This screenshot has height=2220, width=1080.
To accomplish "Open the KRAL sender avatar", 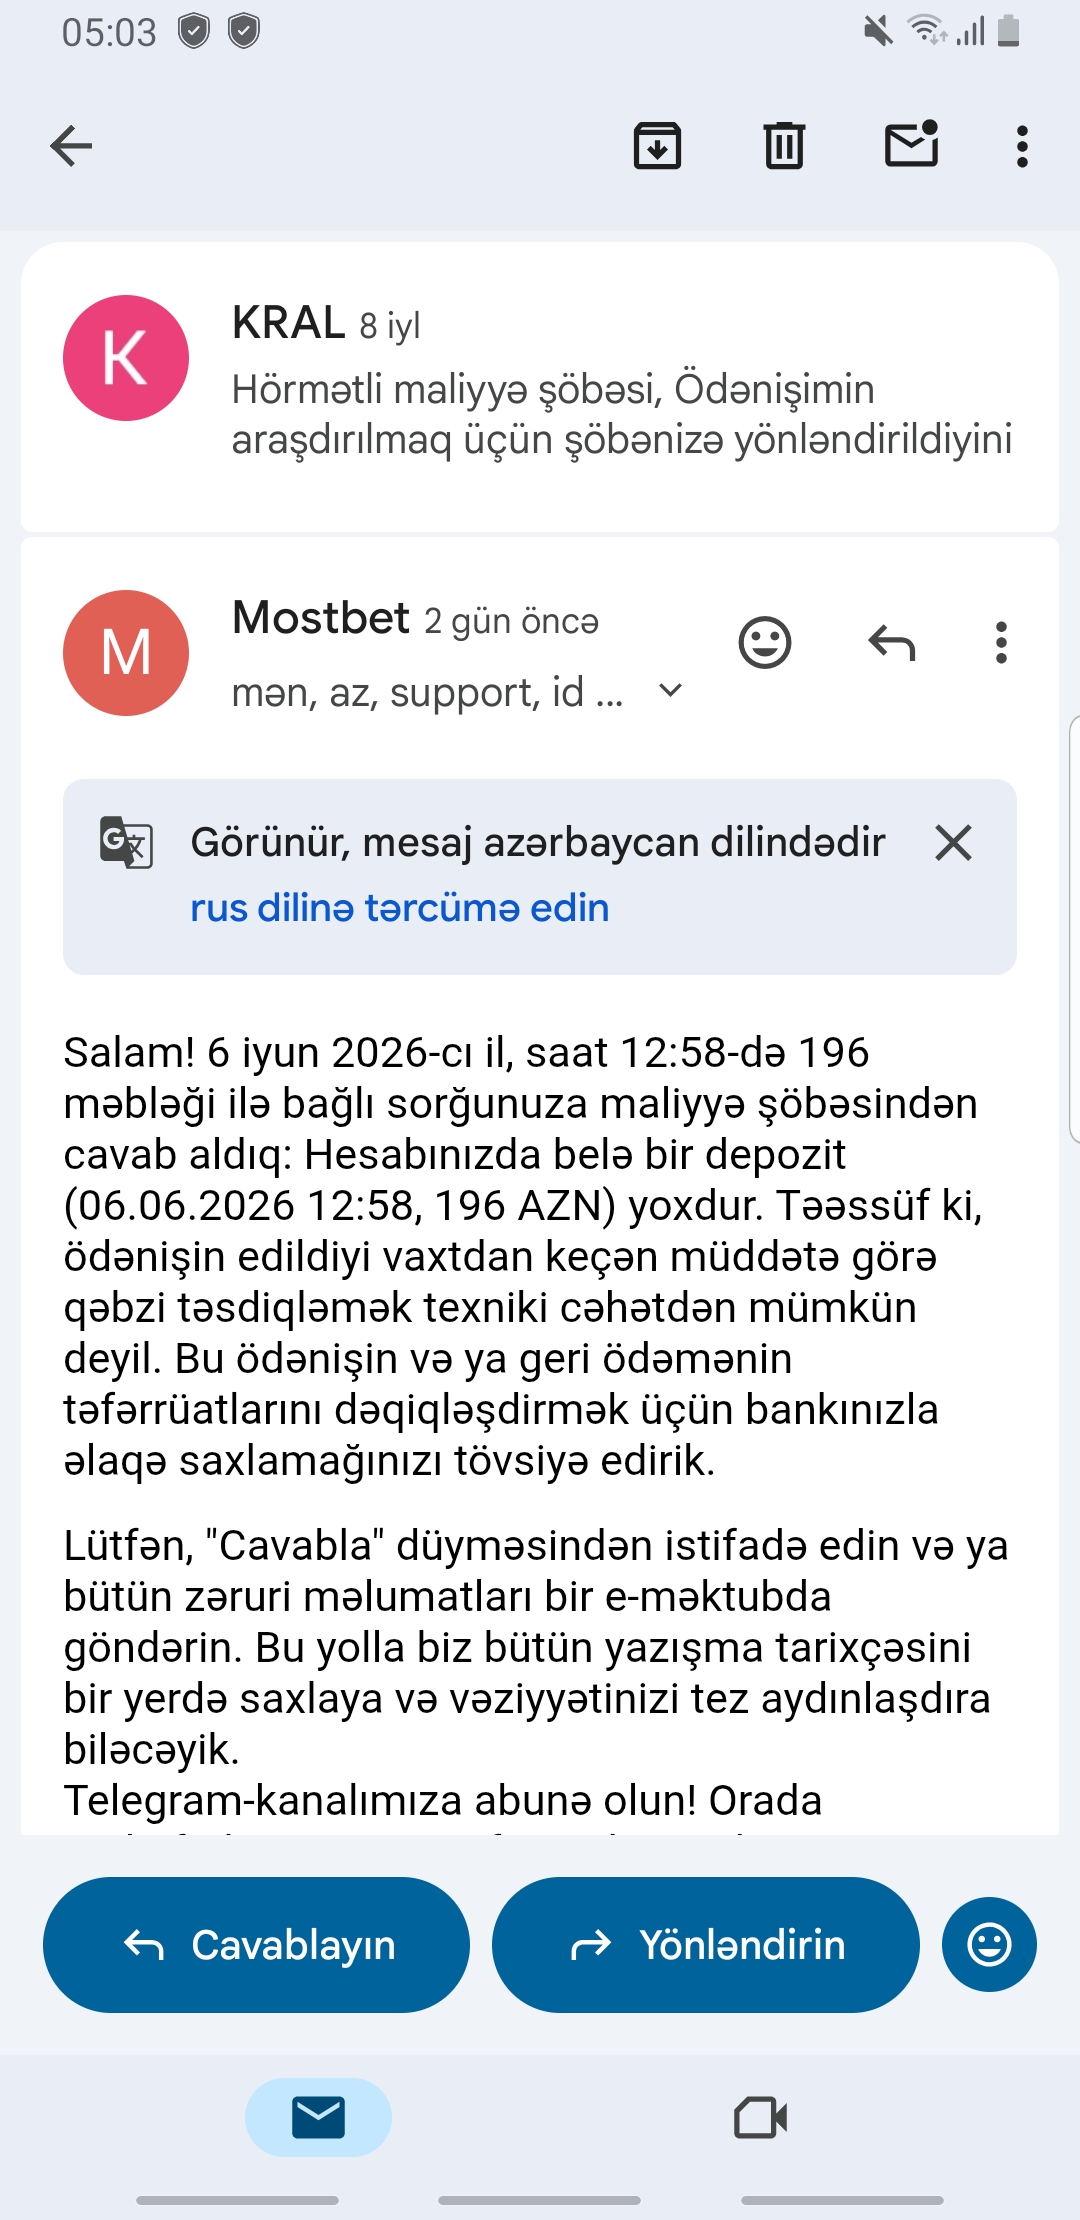I will [126, 358].
